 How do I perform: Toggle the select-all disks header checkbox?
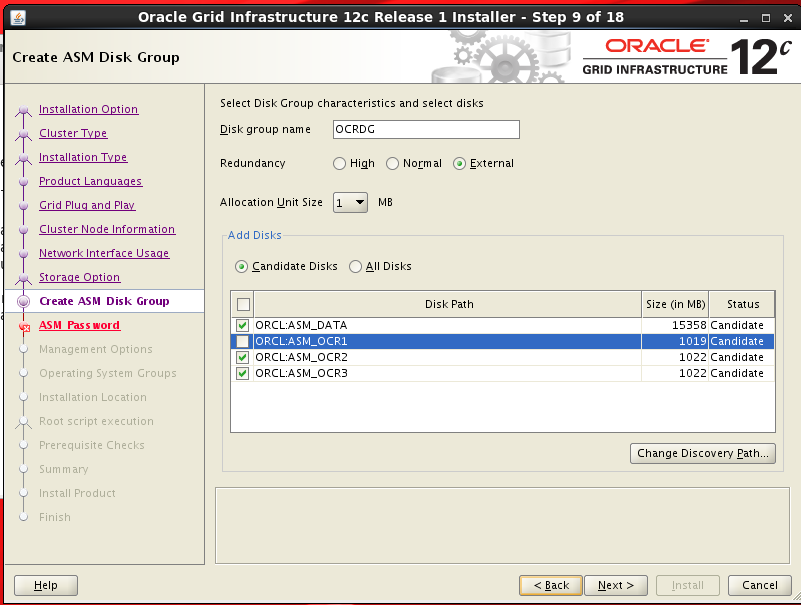coord(243,305)
